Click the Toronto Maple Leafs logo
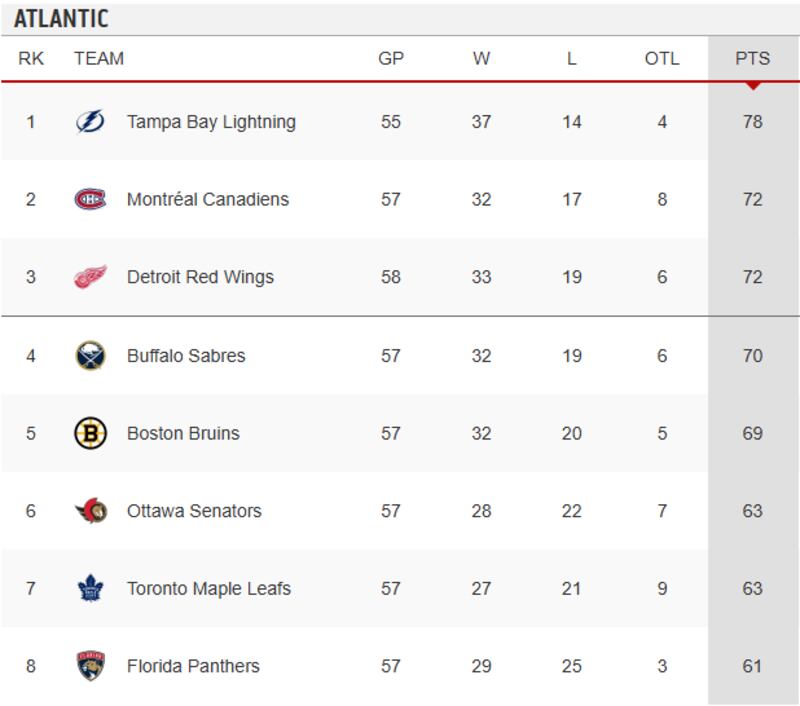 point(90,588)
